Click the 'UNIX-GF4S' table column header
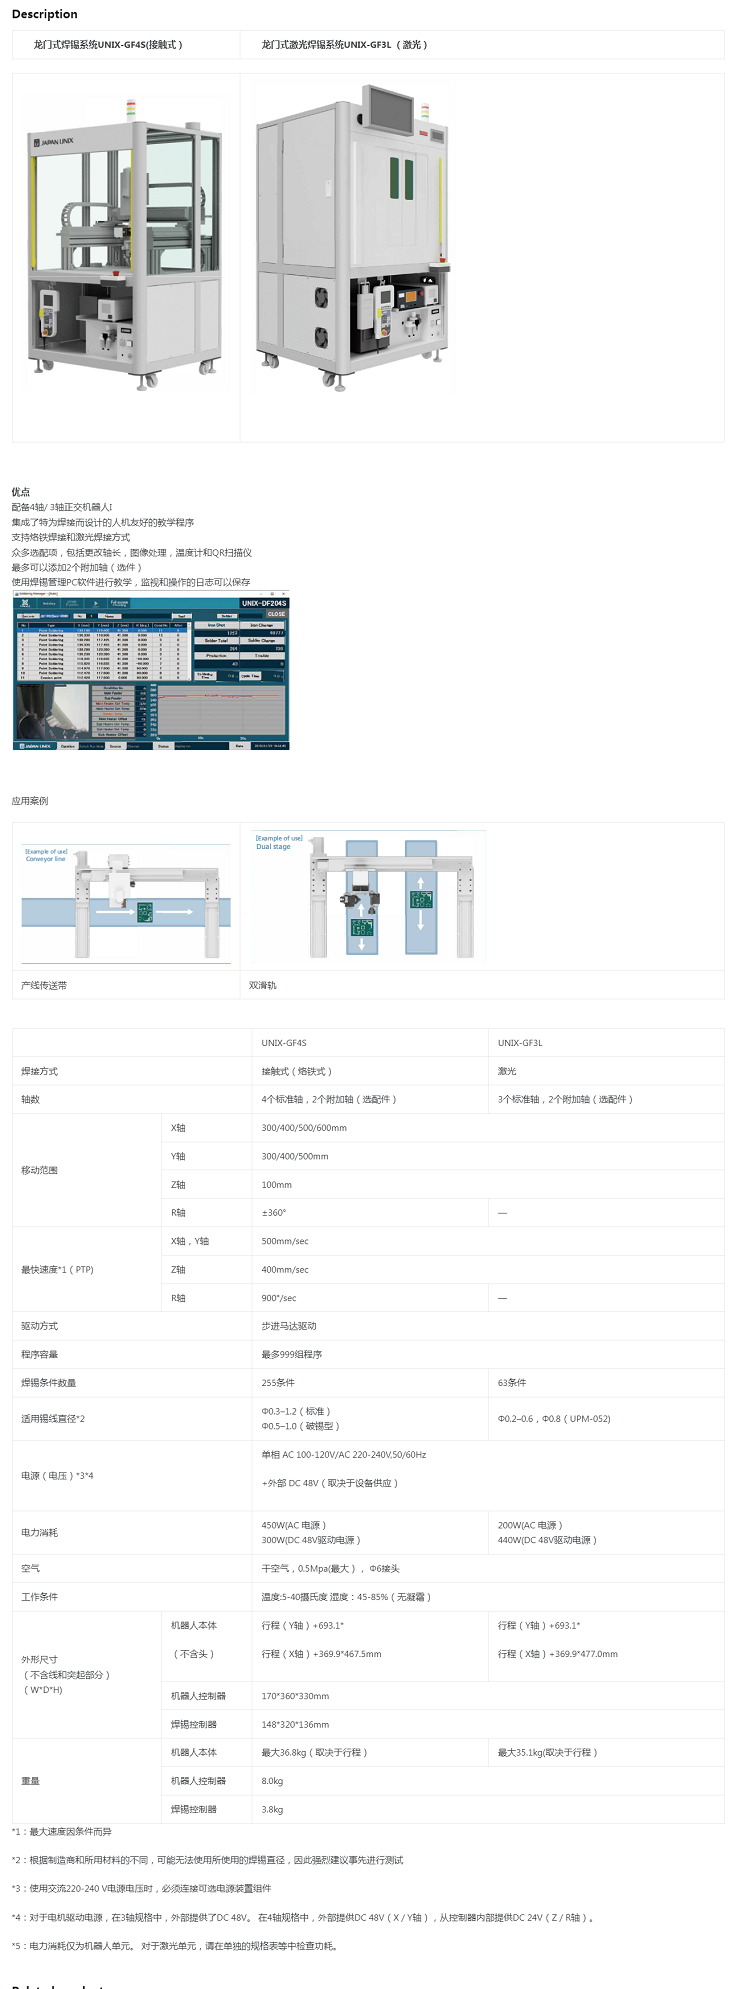The height and width of the screenshot is (1989, 750). [284, 1043]
